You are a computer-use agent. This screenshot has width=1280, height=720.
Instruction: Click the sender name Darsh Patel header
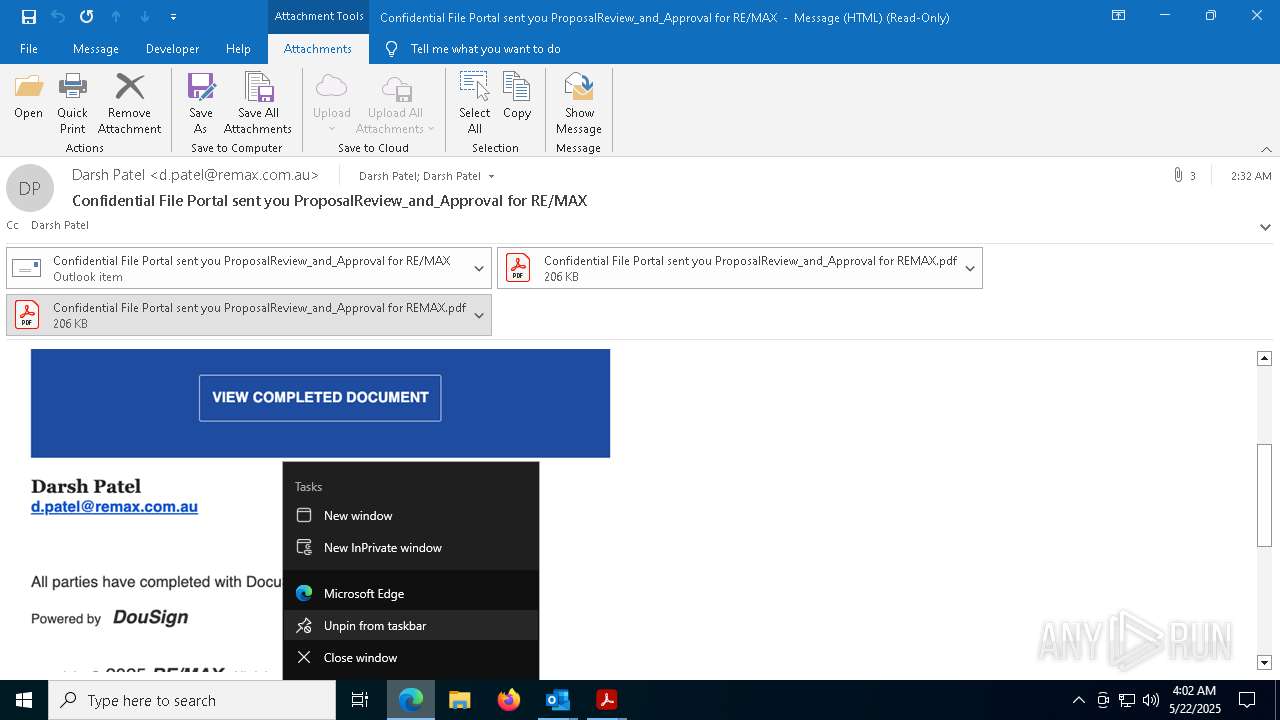tap(195, 175)
